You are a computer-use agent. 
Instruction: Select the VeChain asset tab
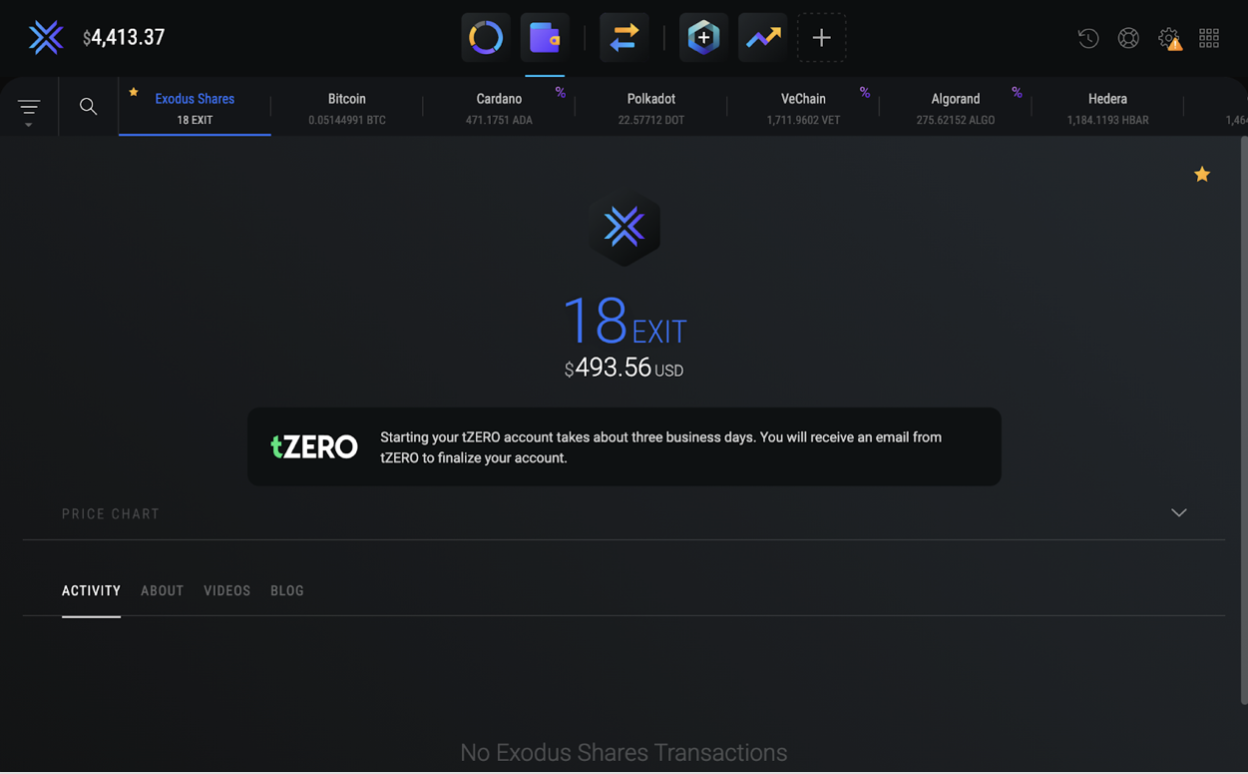803,108
